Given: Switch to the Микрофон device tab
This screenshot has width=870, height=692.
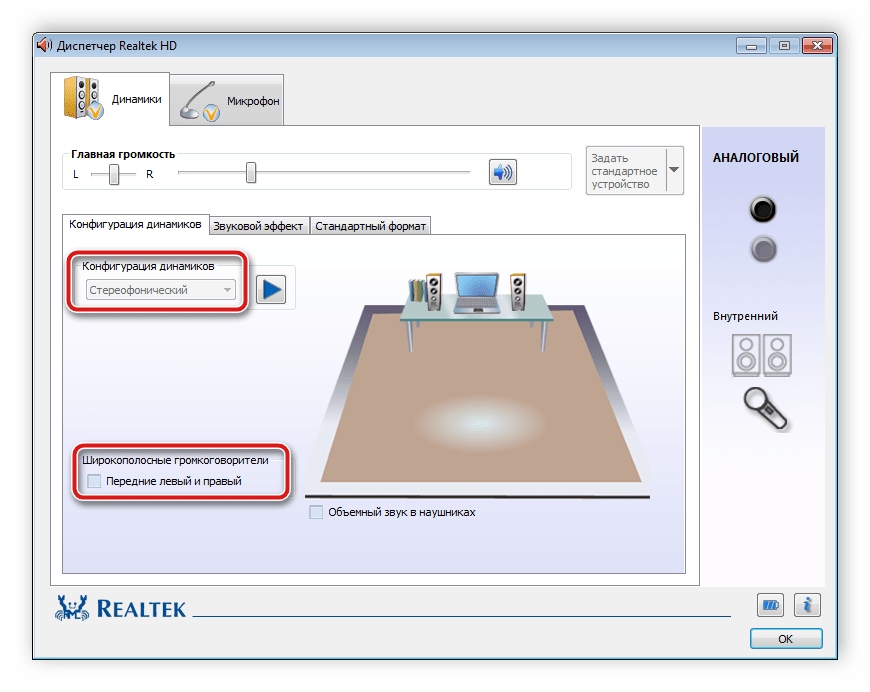Looking at the screenshot, I should [x=228, y=101].
